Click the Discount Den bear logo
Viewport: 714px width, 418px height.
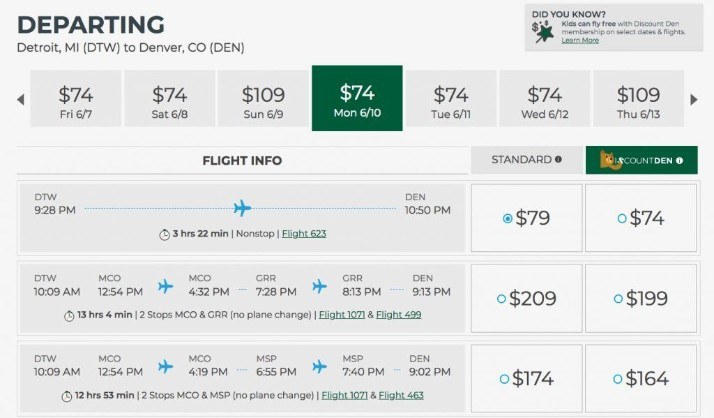tap(604, 160)
